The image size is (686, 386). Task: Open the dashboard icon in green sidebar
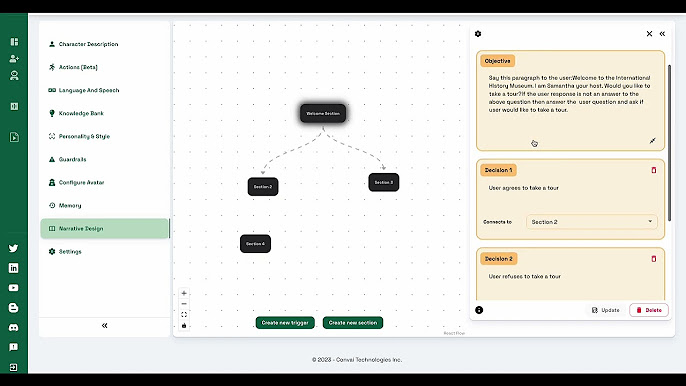(x=14, y=42)
